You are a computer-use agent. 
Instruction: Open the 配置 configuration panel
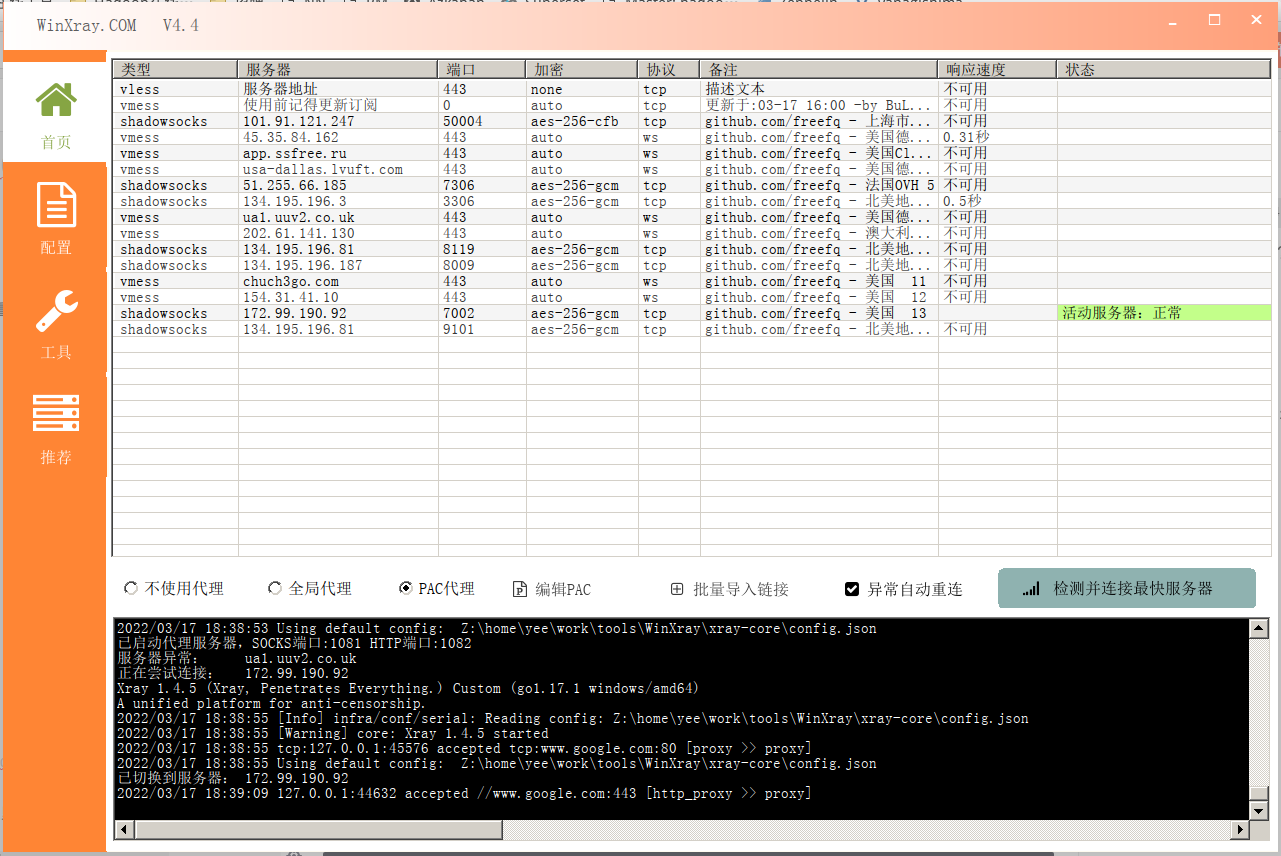coord(55,222)
